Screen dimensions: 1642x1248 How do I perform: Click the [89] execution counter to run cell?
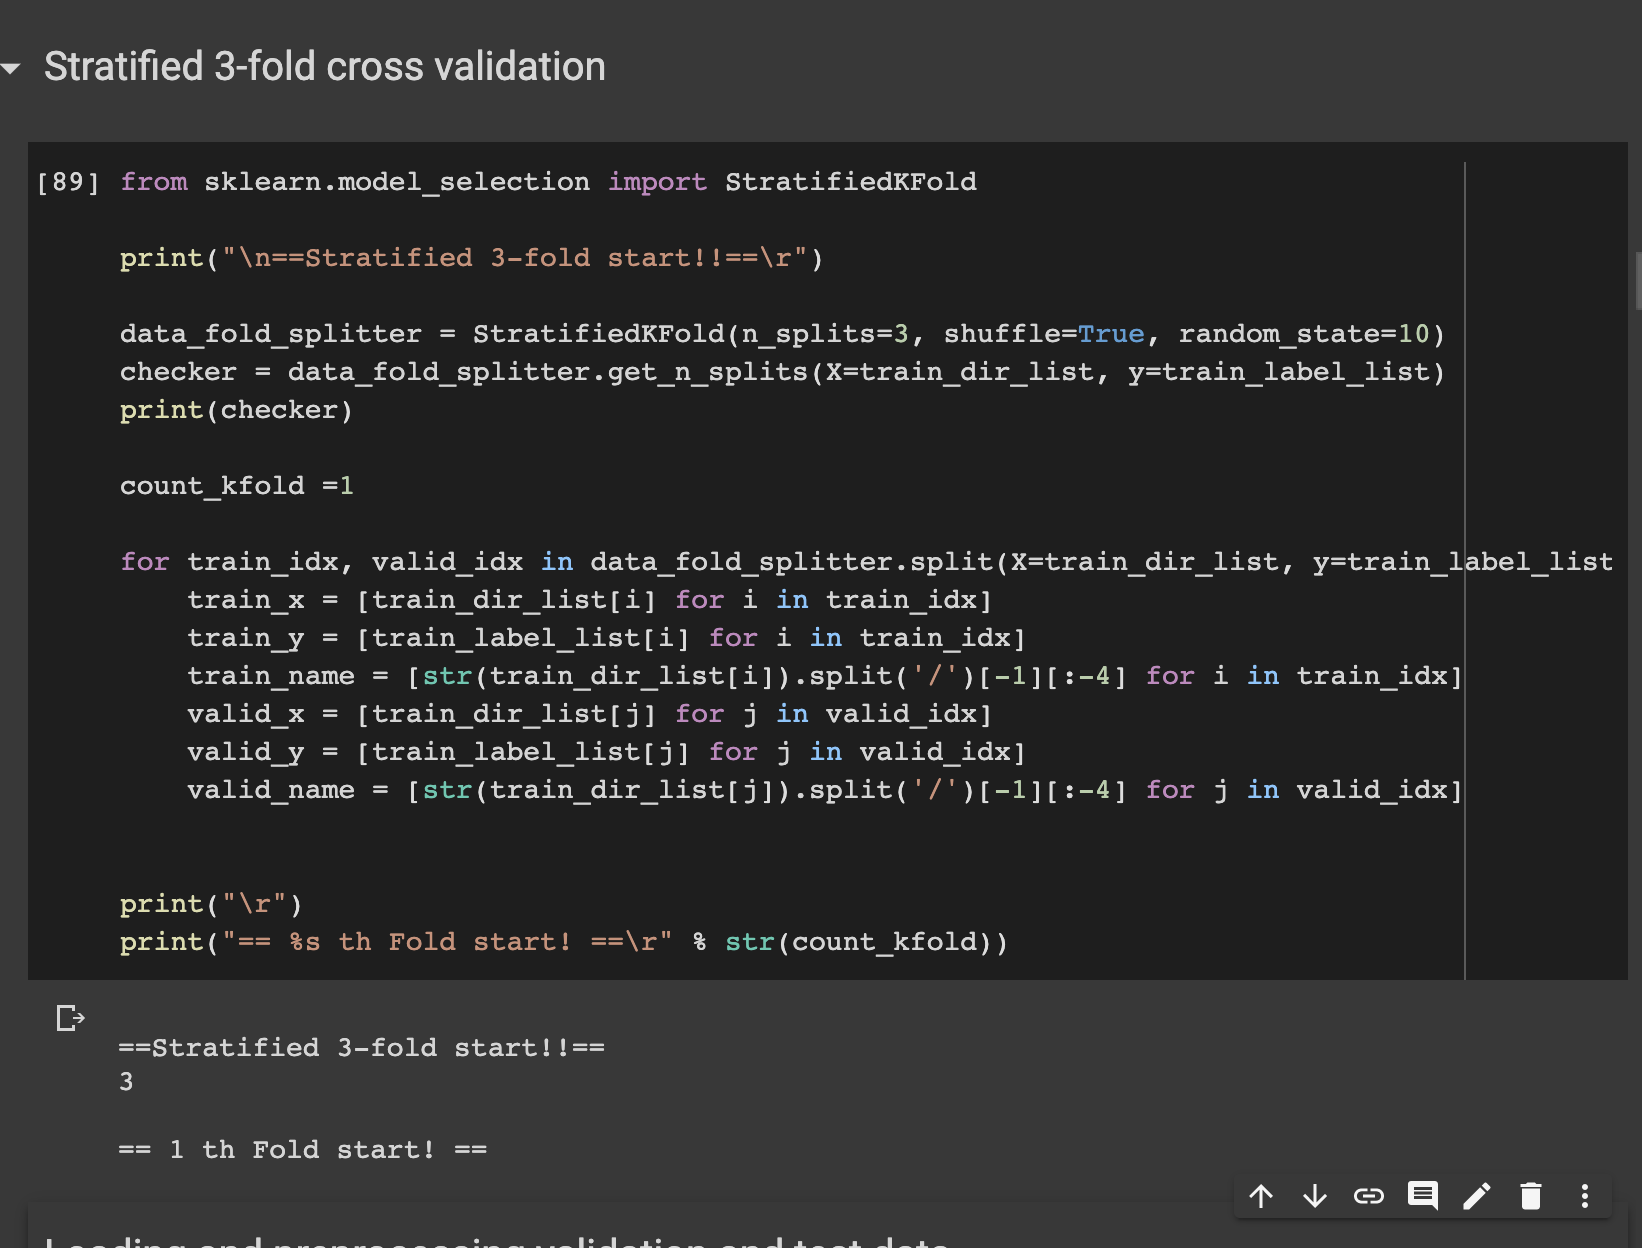[x=67, y=181]
